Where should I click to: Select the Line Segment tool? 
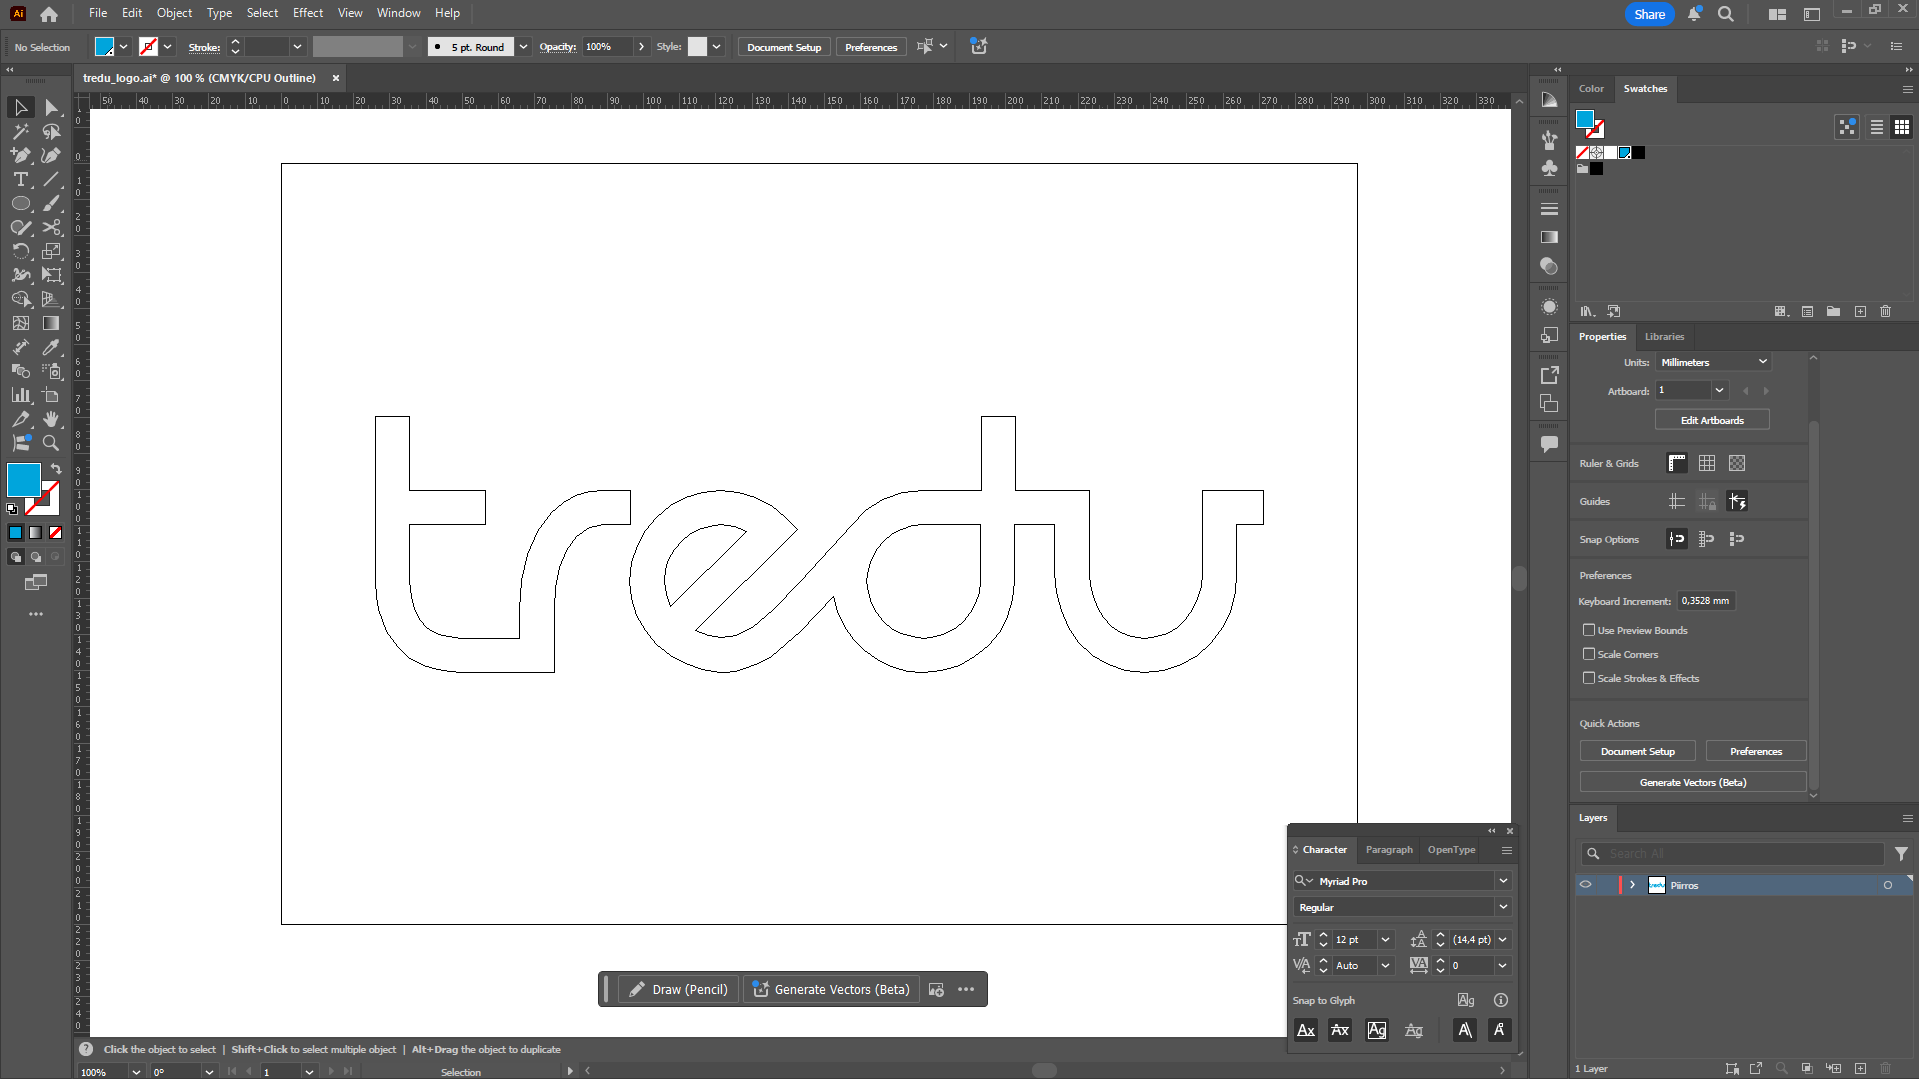51,179
